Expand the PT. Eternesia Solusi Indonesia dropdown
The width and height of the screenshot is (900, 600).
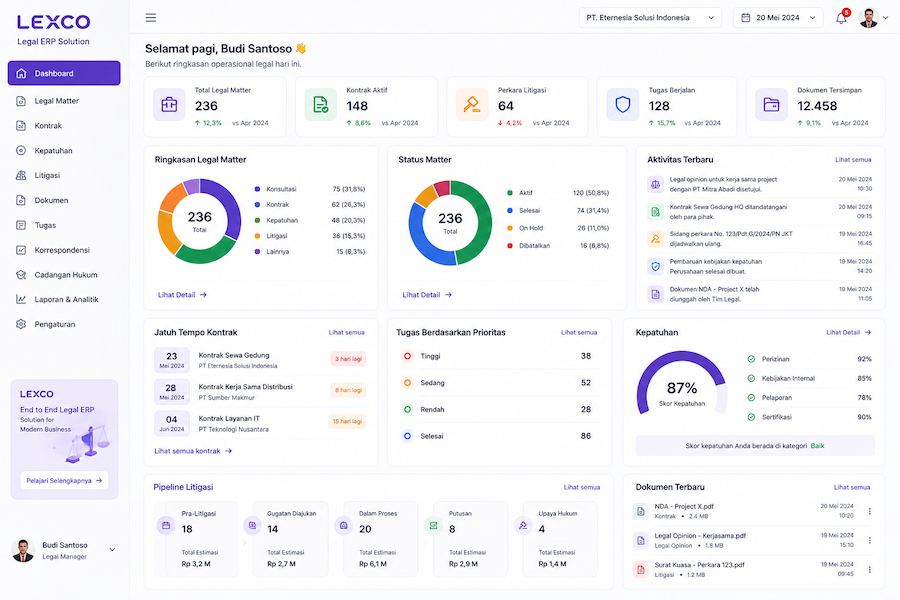(650, 18)
